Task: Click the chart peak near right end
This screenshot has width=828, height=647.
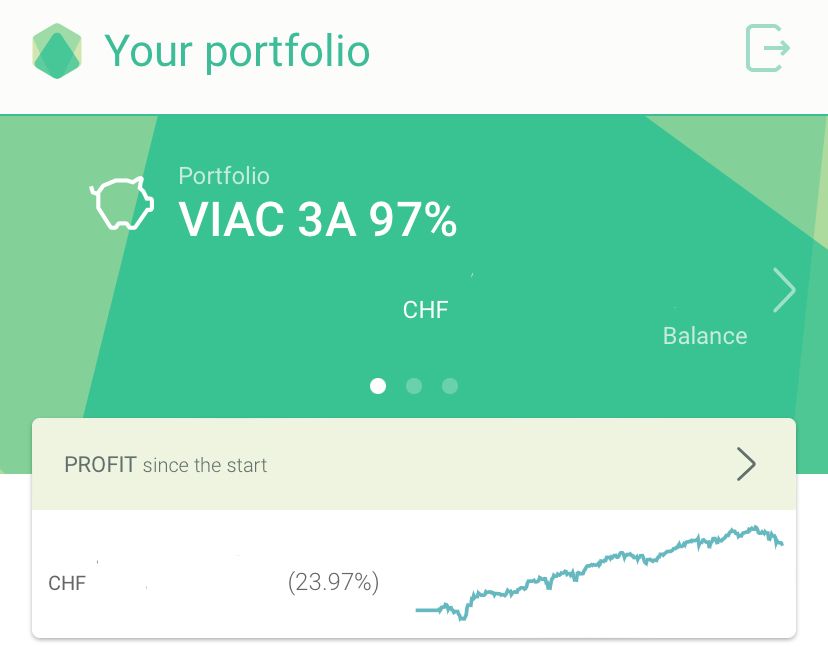Action: point(755,528)
